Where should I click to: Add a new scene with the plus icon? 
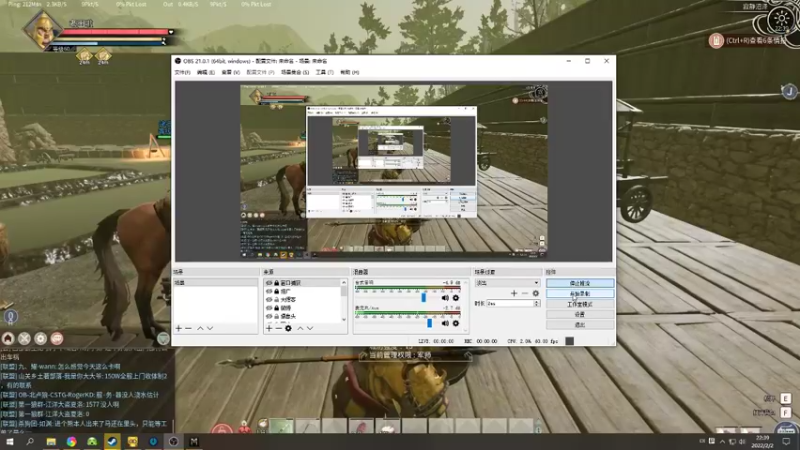tap(179, 328)
